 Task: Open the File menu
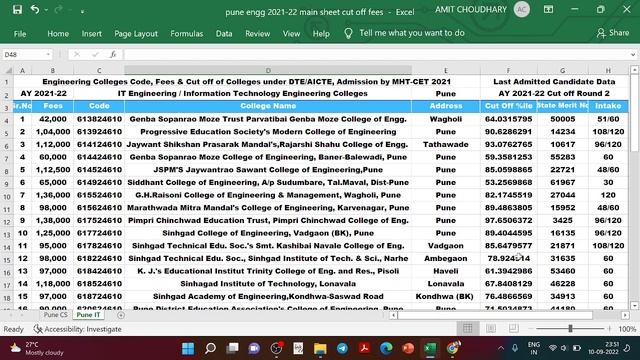20,34
